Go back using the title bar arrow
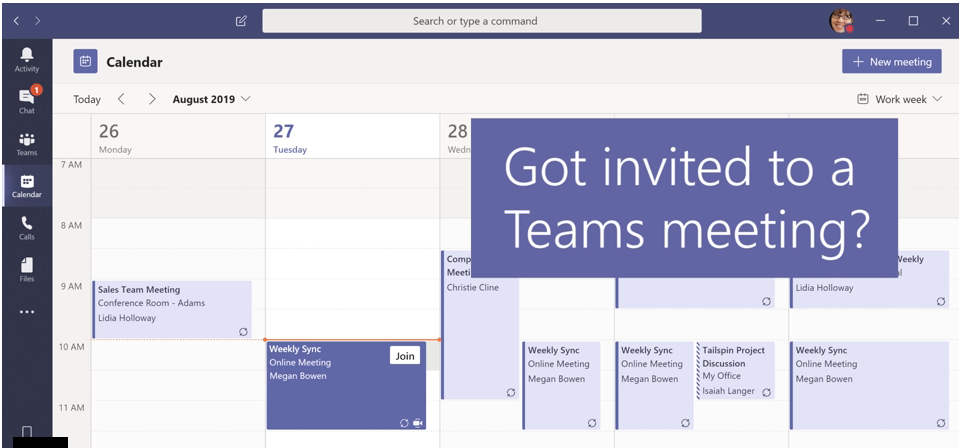959x448 pixels. point(16,21)
